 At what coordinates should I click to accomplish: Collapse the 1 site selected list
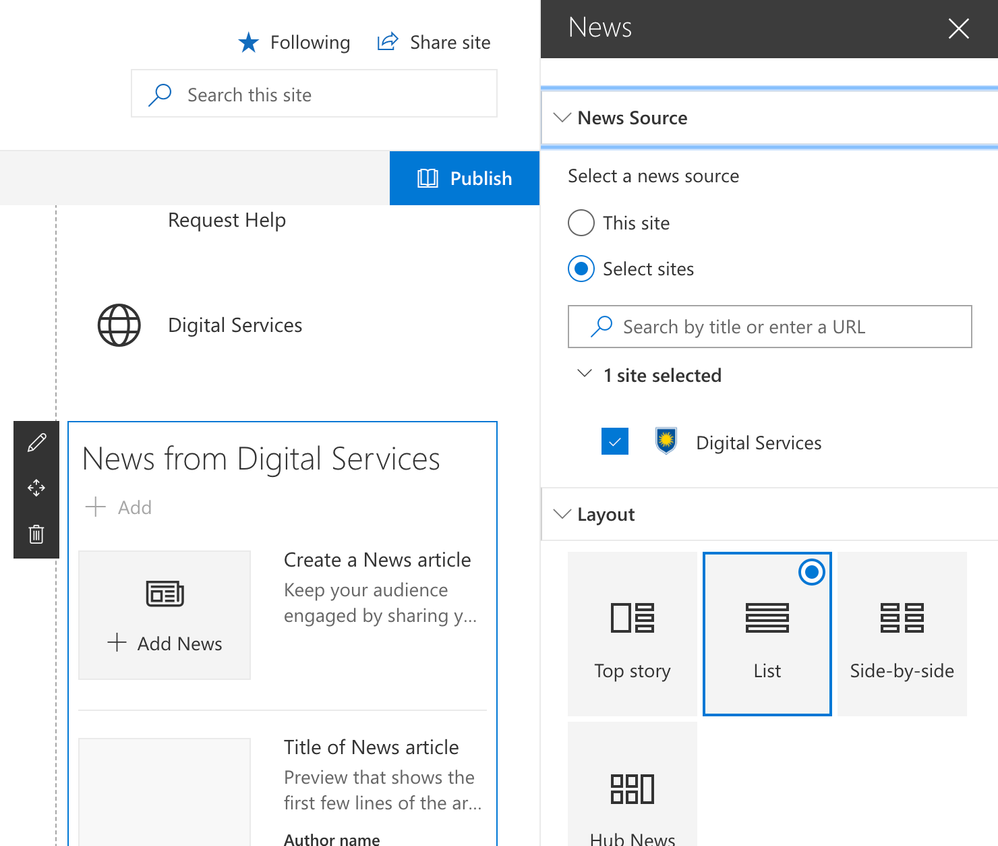click(x=585, y=375)
